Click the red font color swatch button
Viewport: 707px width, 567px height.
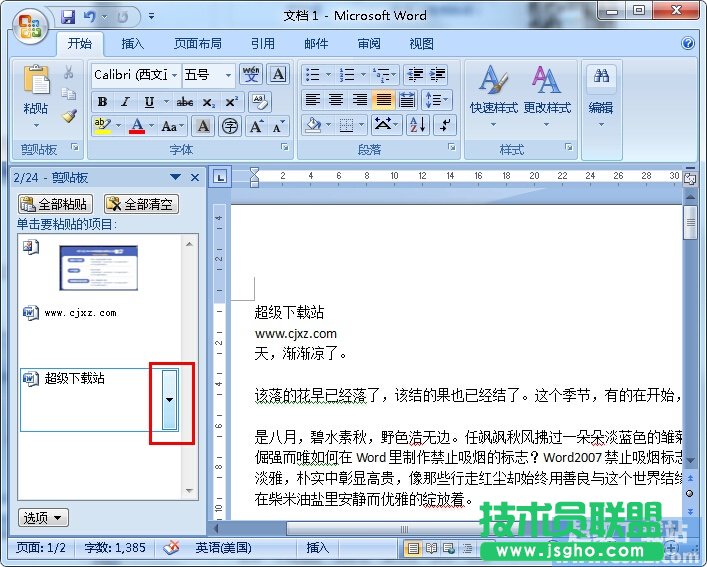click(x=136, y=126)
